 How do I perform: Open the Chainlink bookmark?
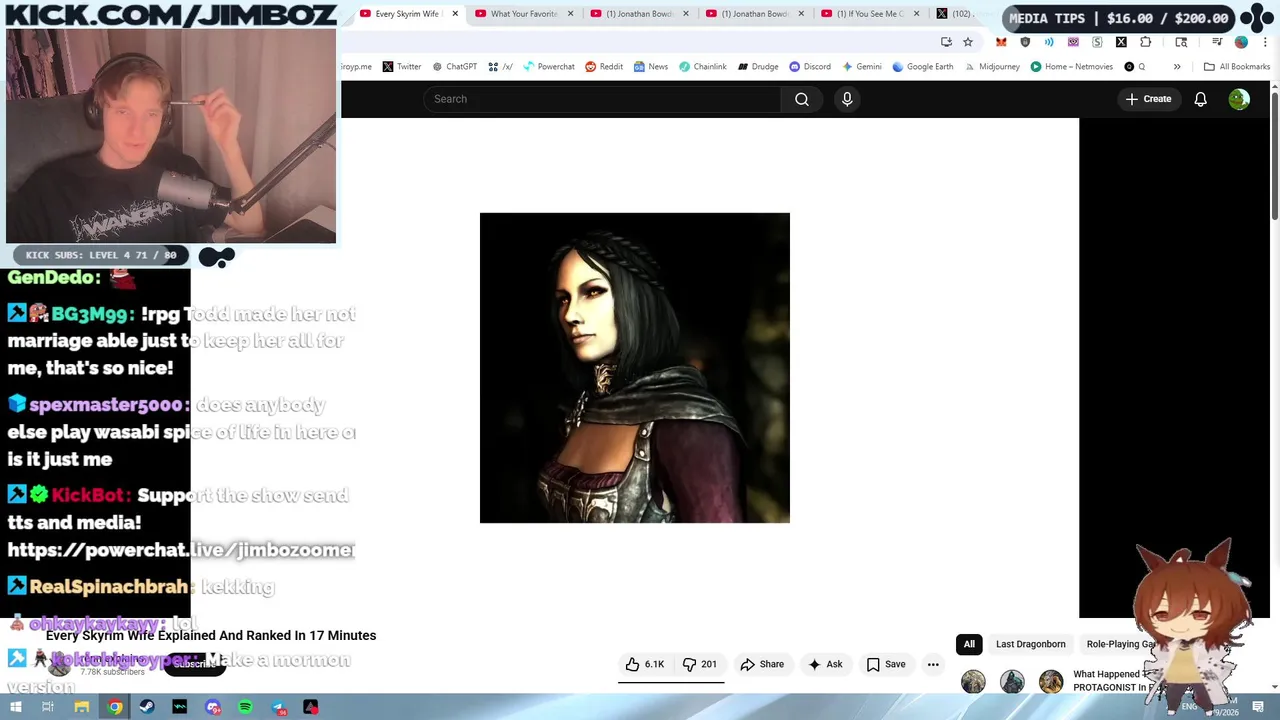click(703, 67)
